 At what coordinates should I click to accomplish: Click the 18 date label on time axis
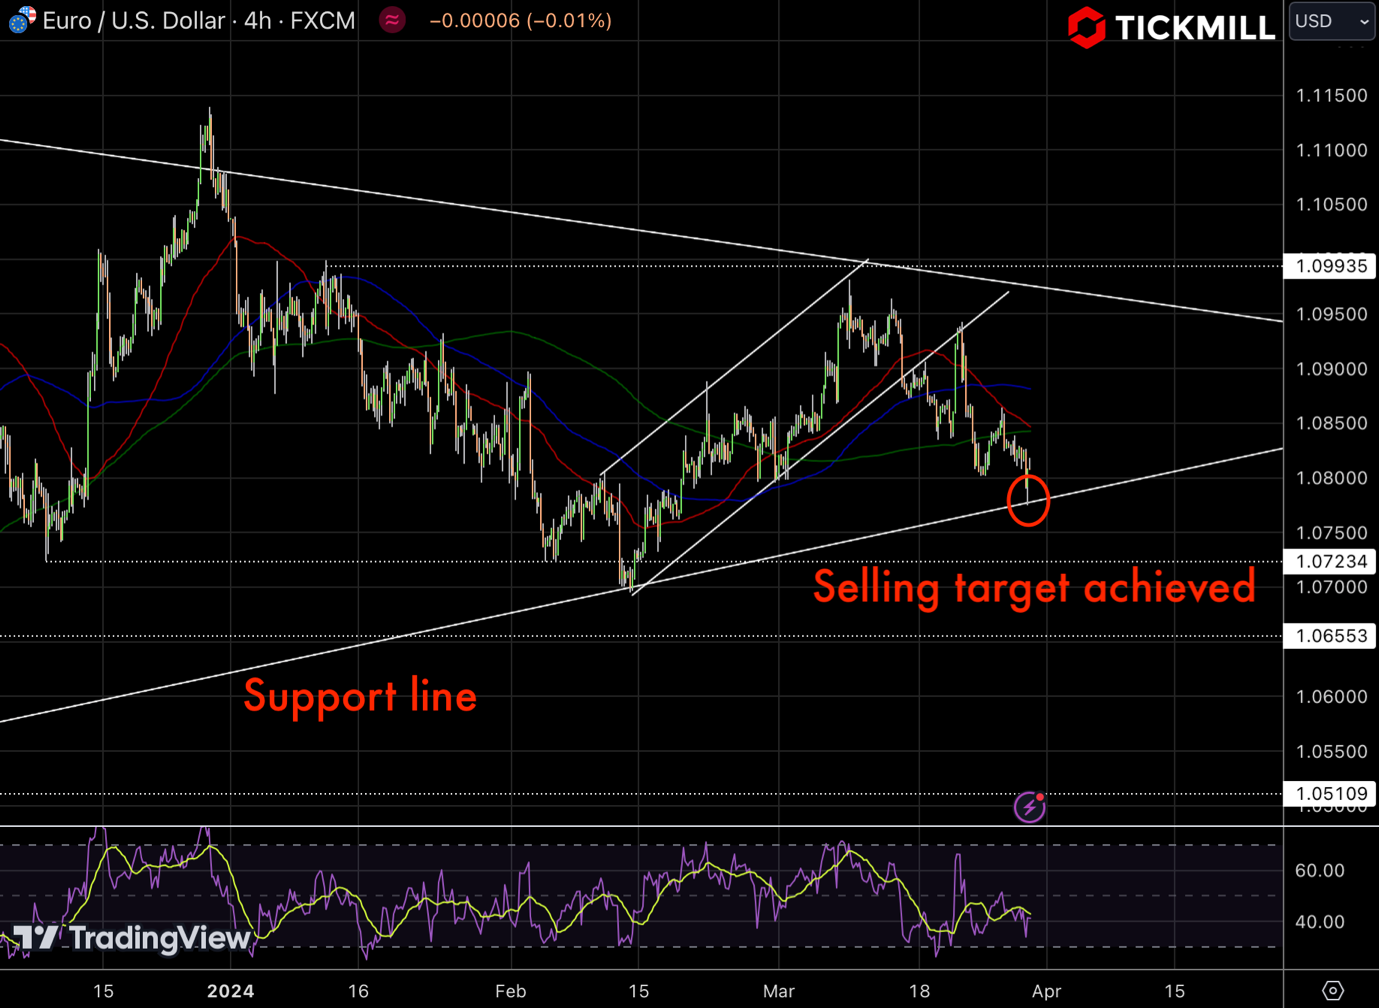(x=919, y=991)
